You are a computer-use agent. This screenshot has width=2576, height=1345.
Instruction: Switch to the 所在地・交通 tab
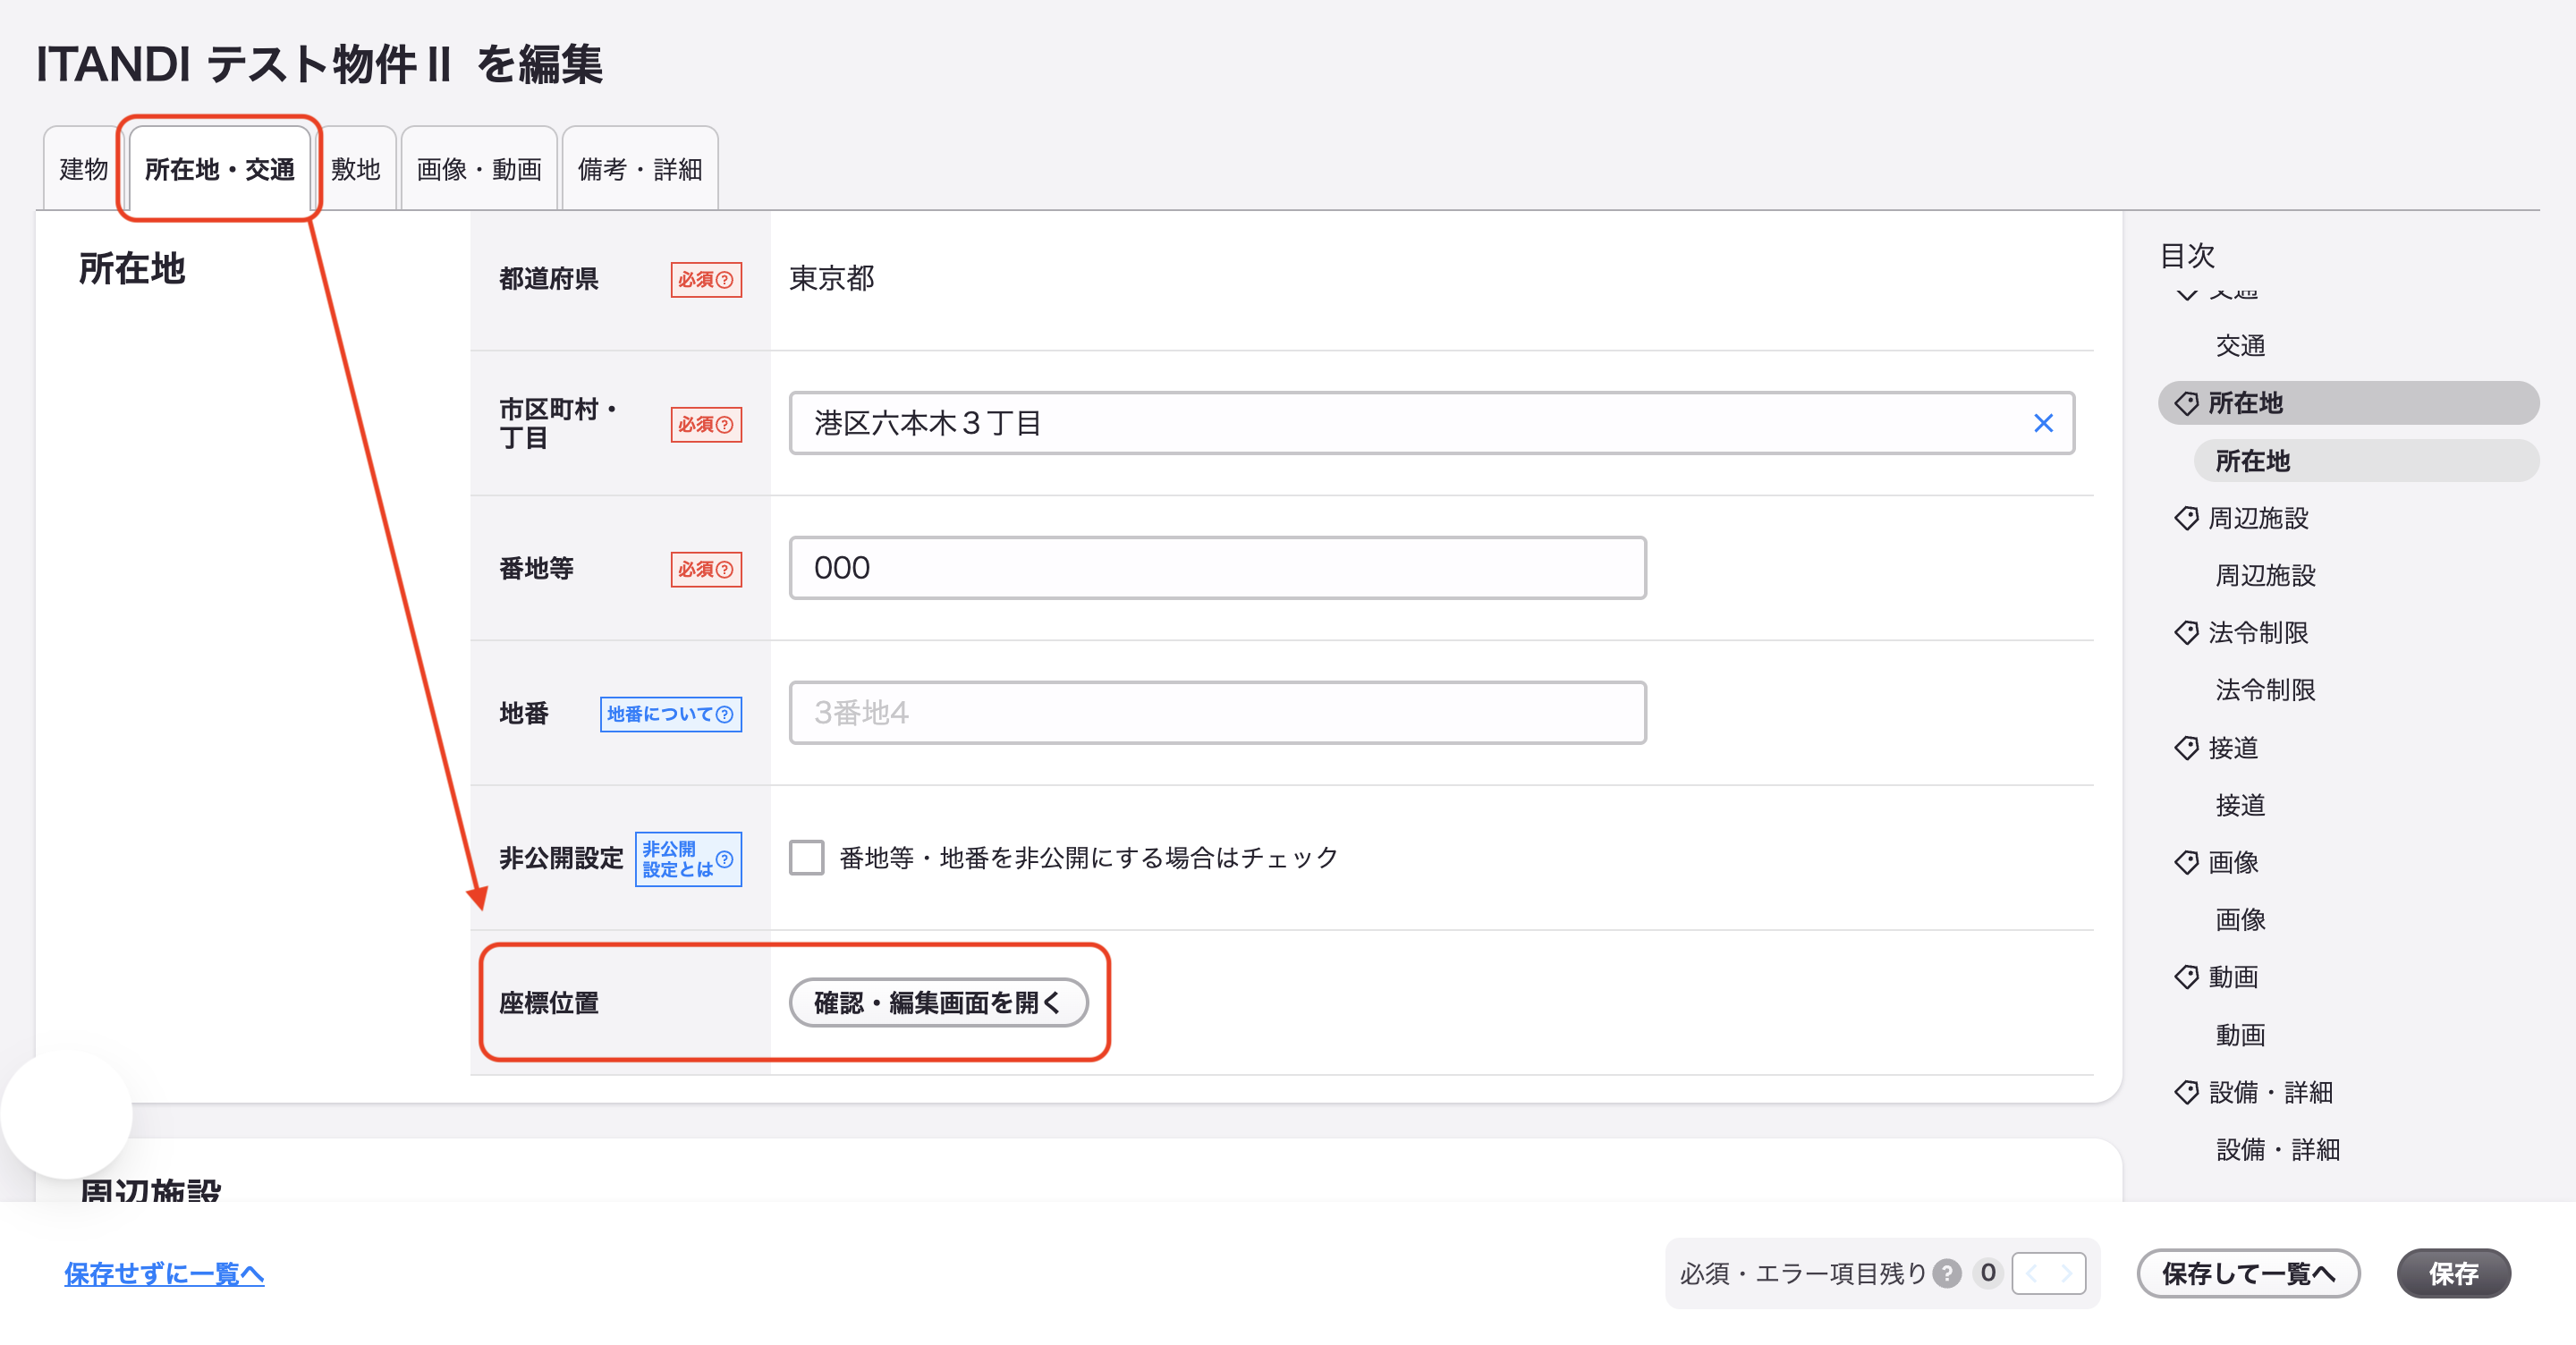219,169
